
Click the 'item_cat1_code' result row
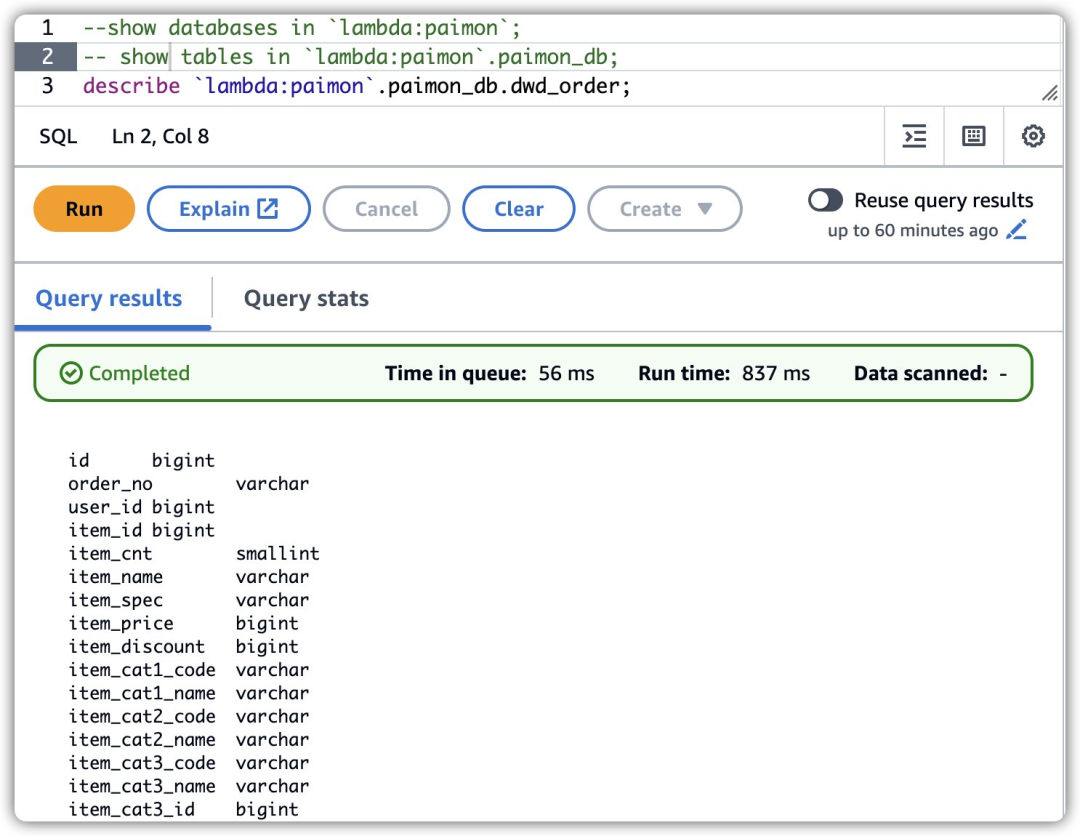(188, 670)
